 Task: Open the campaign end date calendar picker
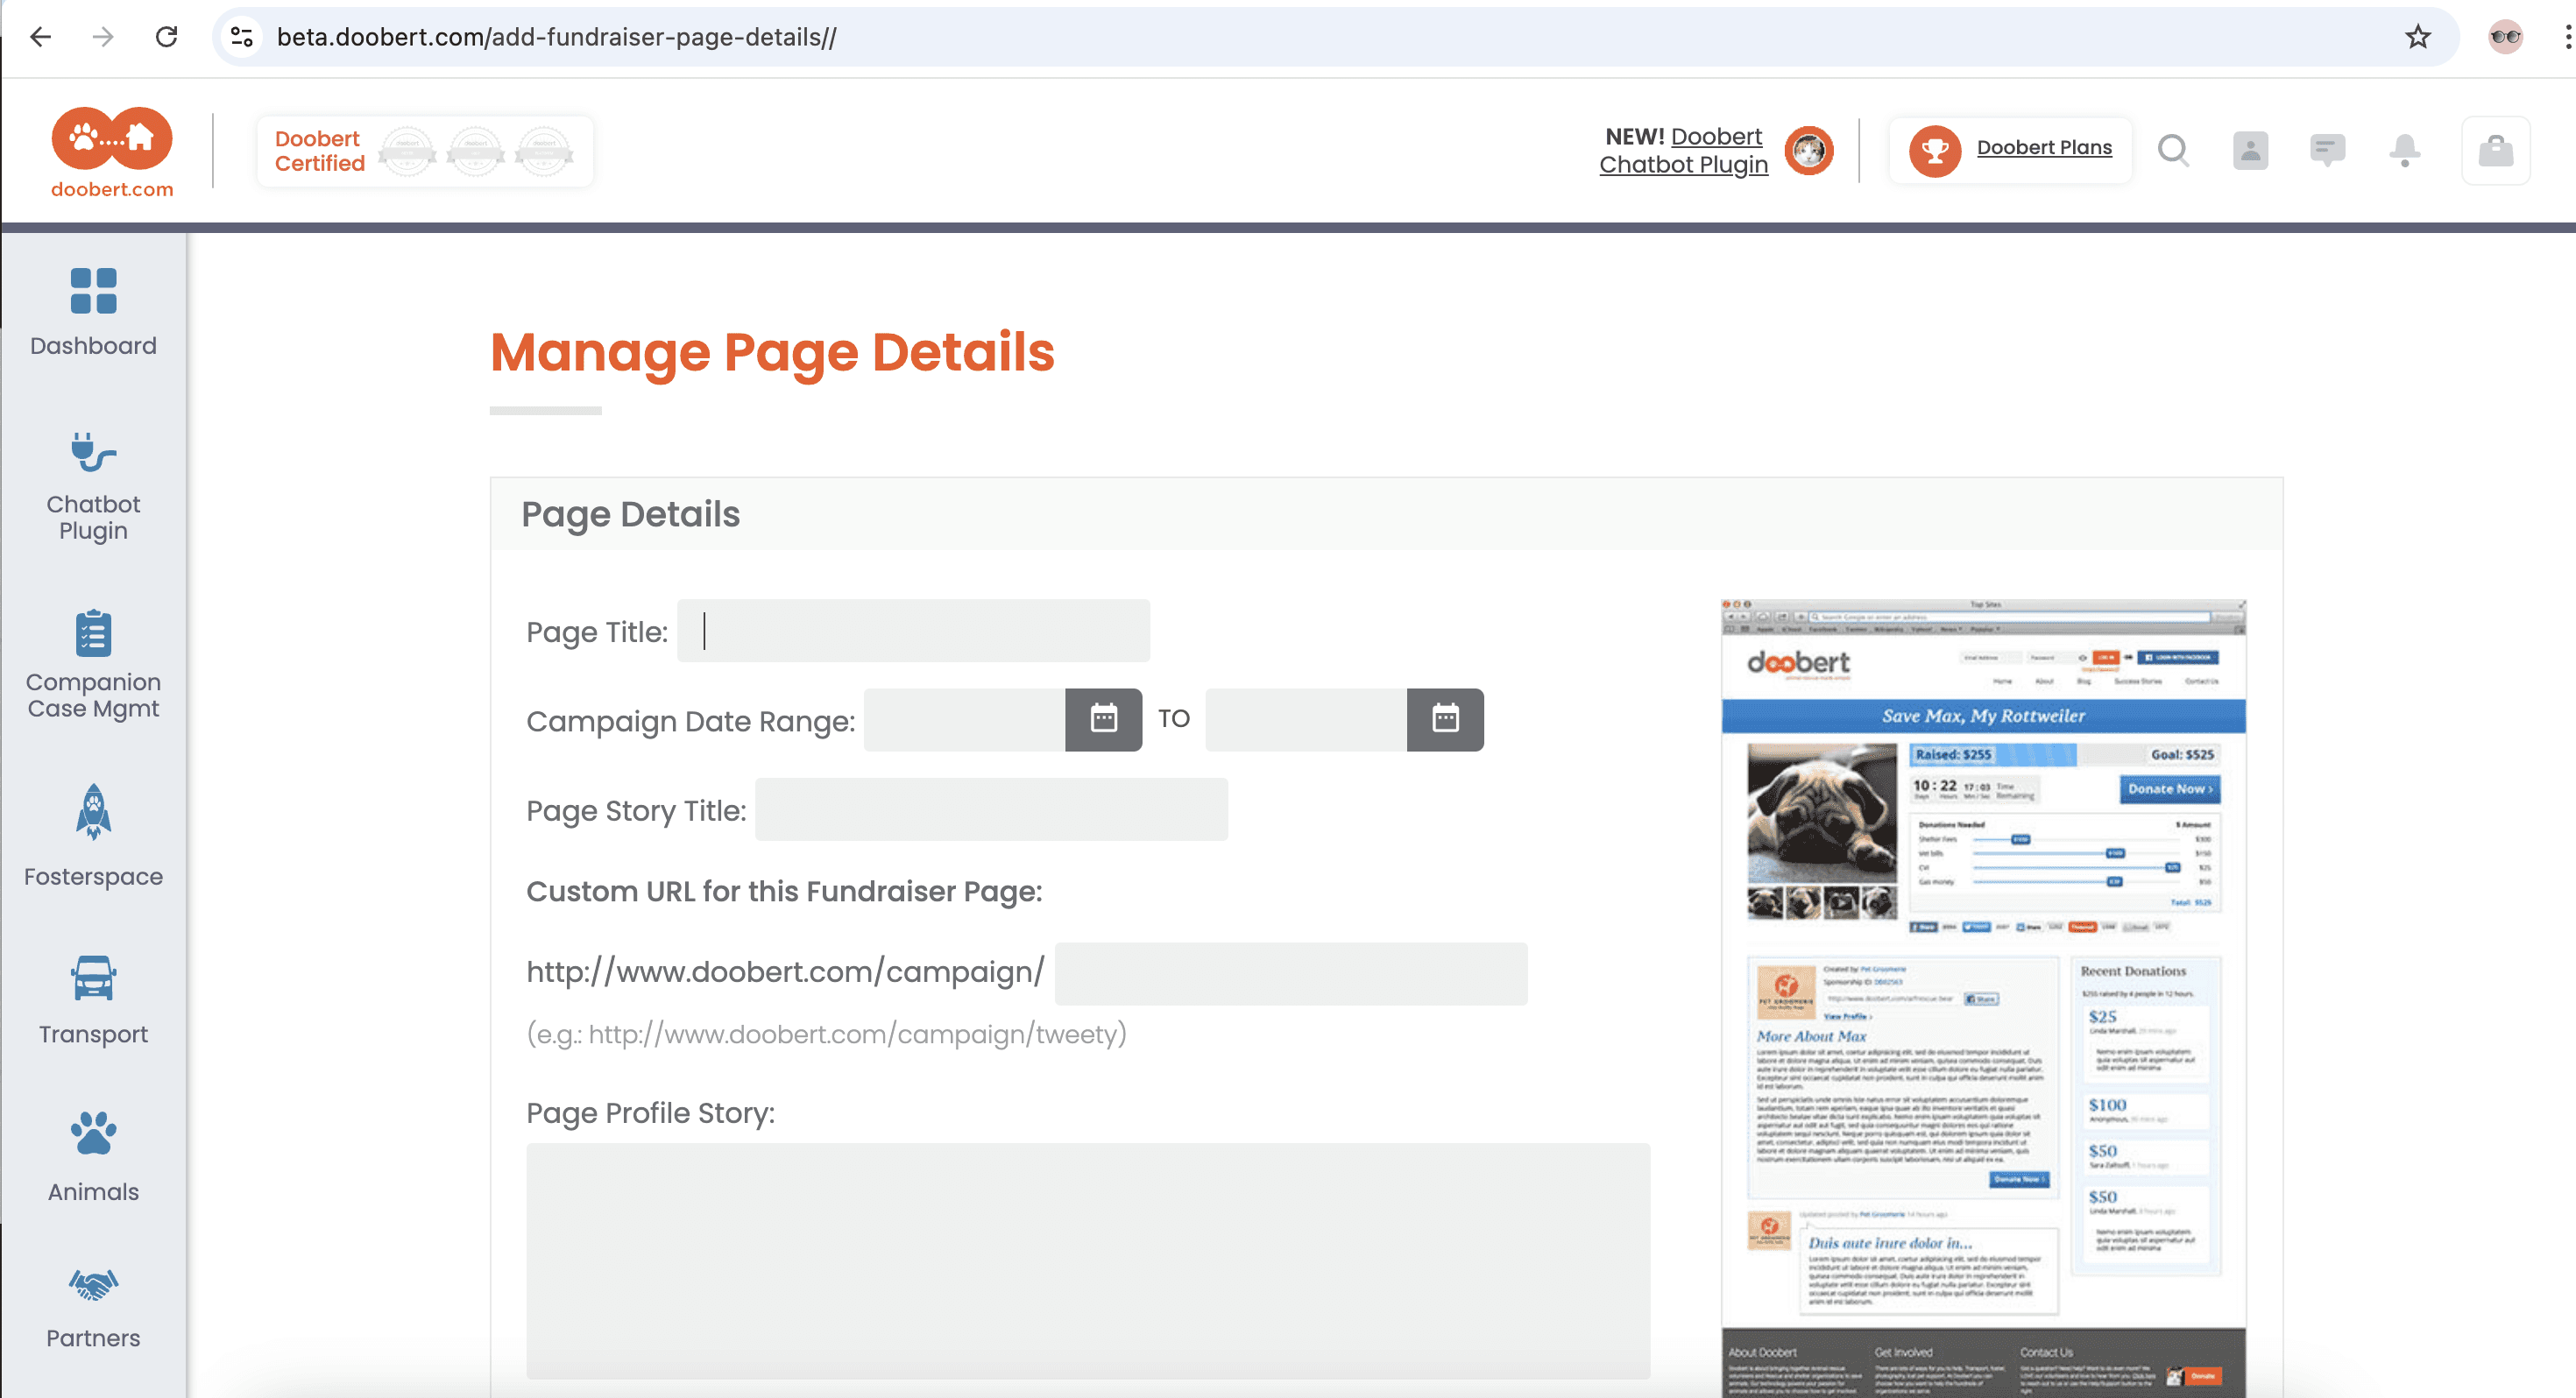[1445, 719]
